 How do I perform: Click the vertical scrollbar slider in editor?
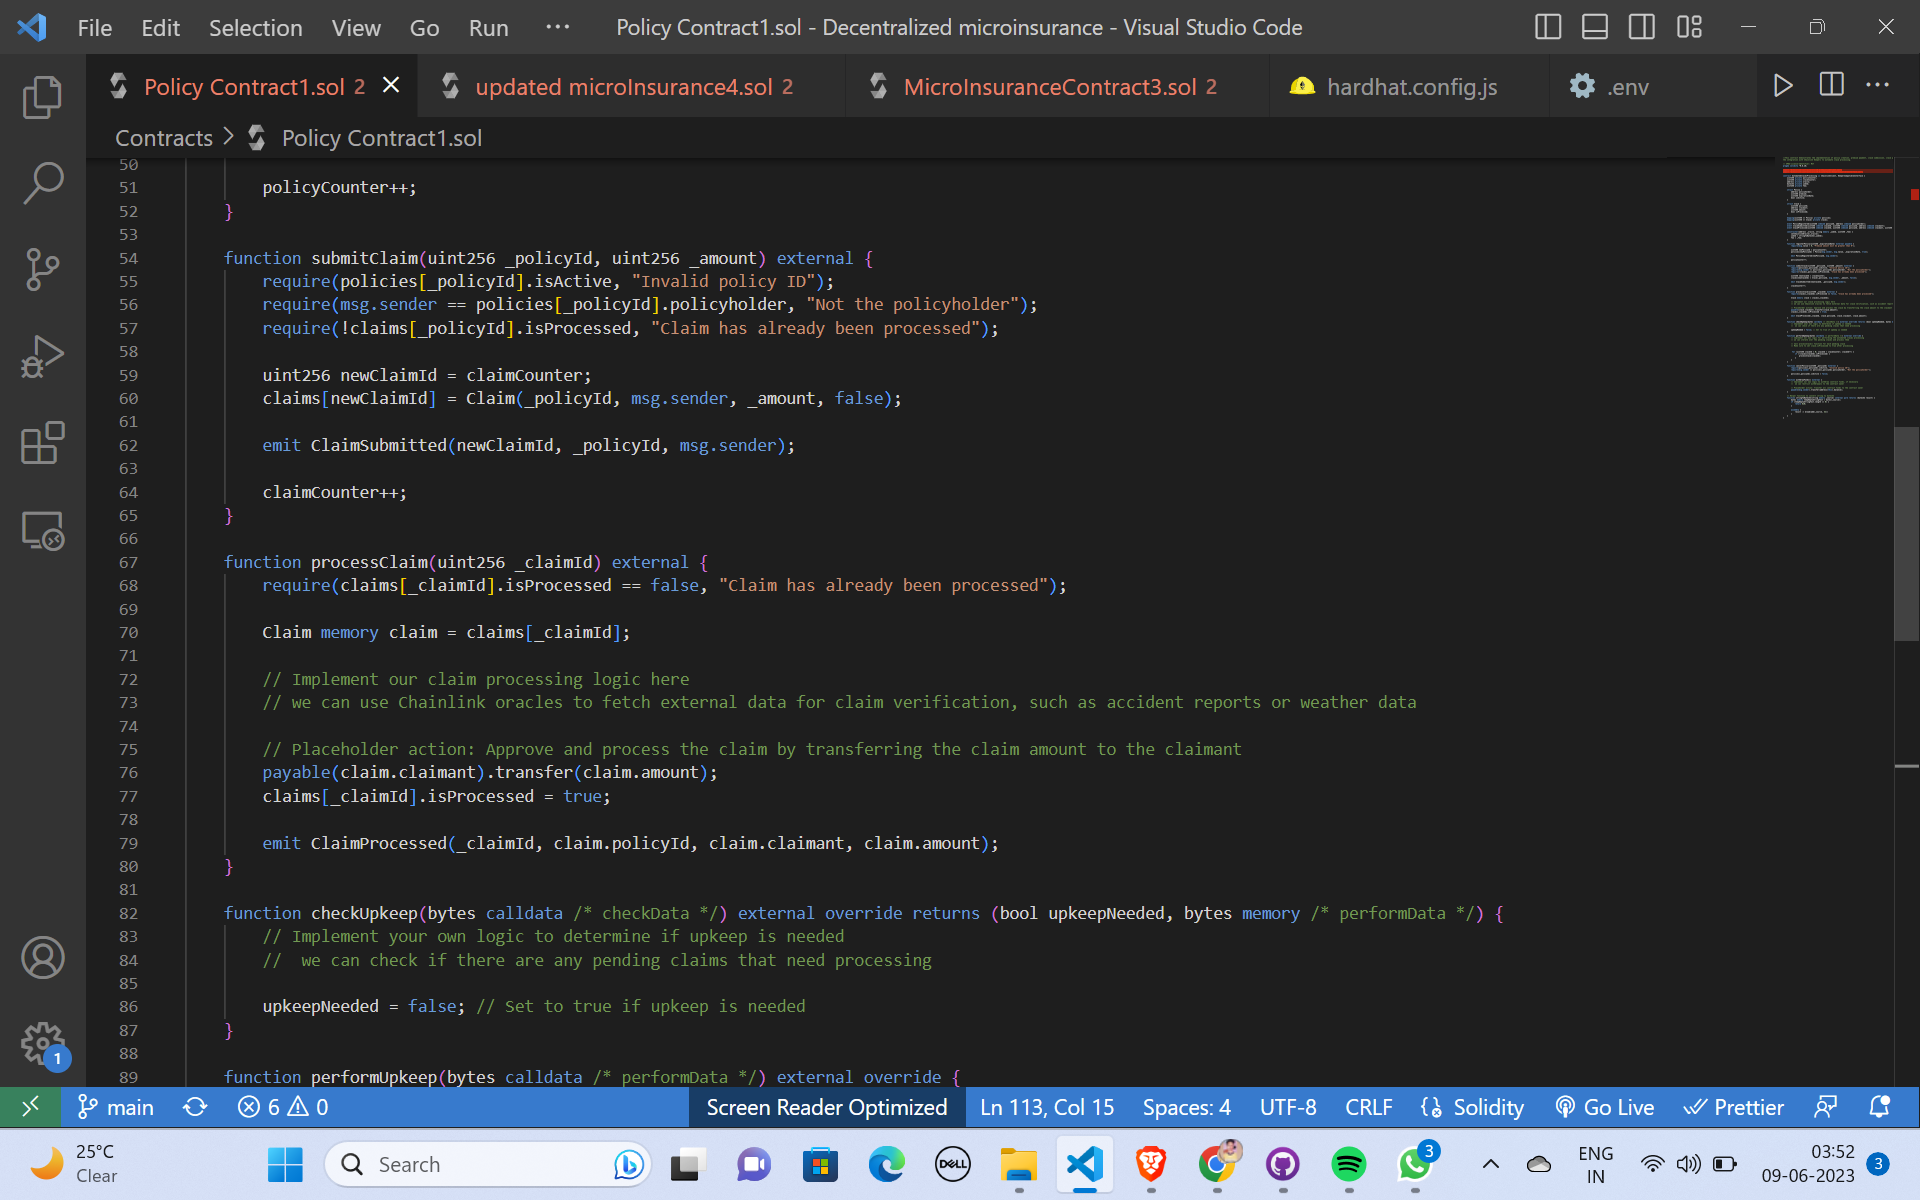pyautogui.click(x=1906, y=533)
